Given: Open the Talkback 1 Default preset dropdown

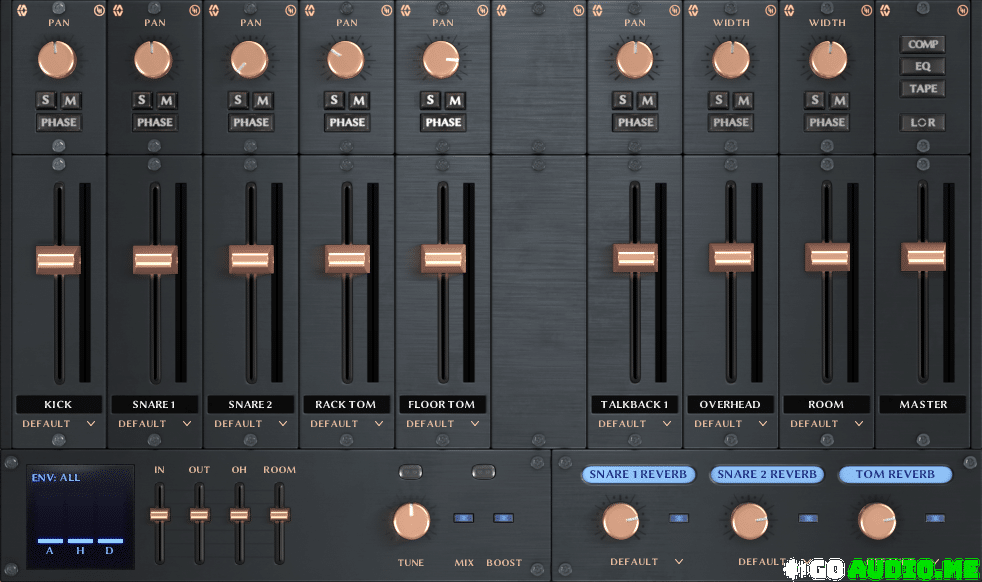Looking at the screenshot, I should pos(634,424).
